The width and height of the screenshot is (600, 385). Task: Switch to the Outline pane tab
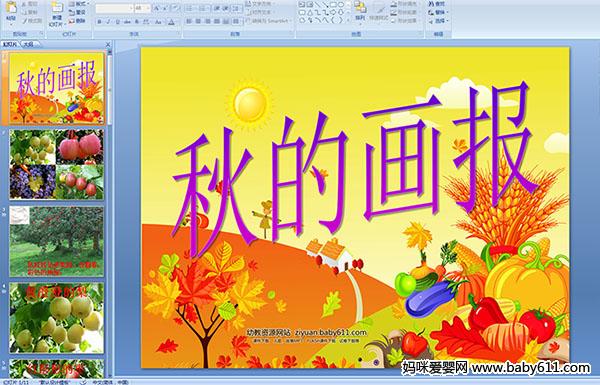point(28,44)
